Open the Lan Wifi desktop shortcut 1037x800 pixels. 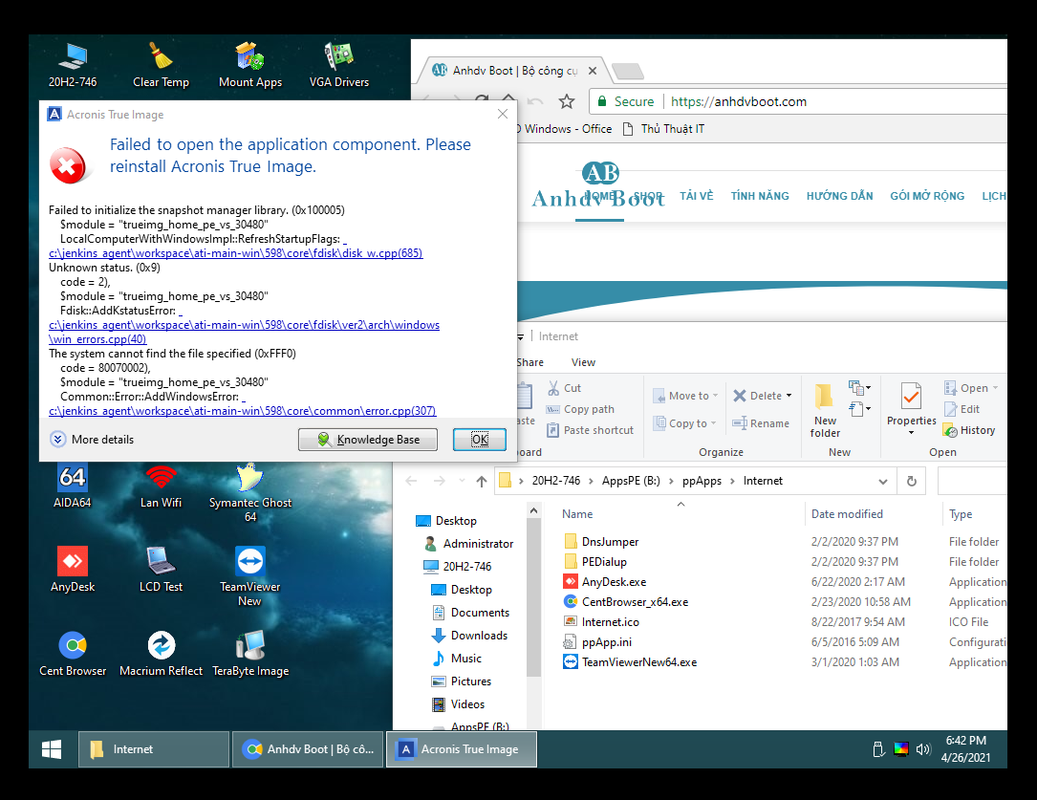(161, 485)
